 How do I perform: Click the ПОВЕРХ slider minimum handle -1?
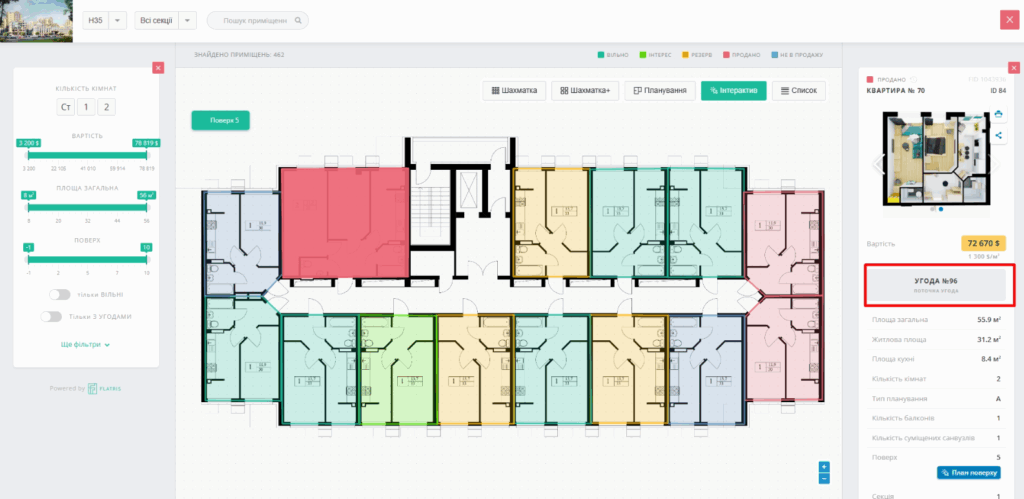point(28,248)
